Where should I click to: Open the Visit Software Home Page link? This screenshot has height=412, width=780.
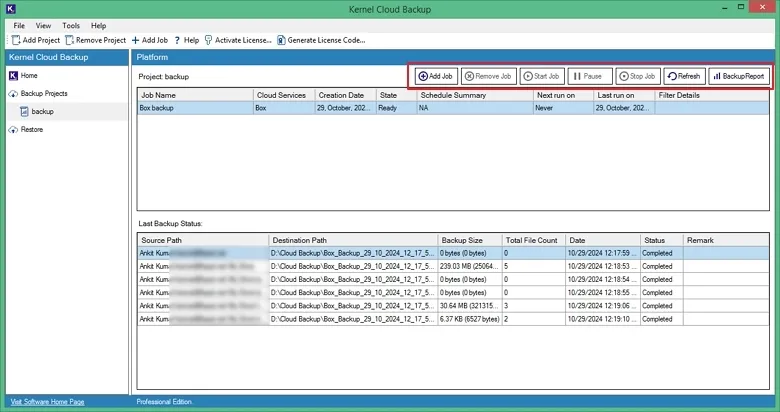pyautogui.click(x=47, y=402)
